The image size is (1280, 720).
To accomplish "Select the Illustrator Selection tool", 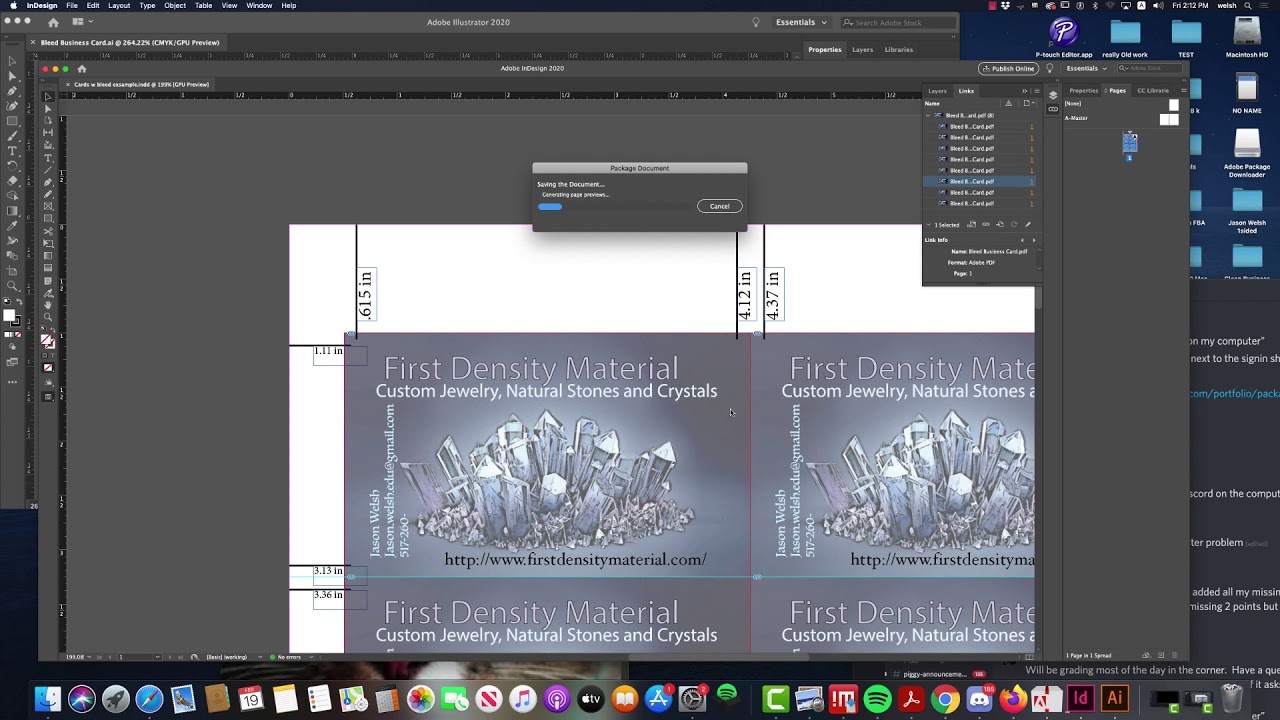I will pos(12,60).
